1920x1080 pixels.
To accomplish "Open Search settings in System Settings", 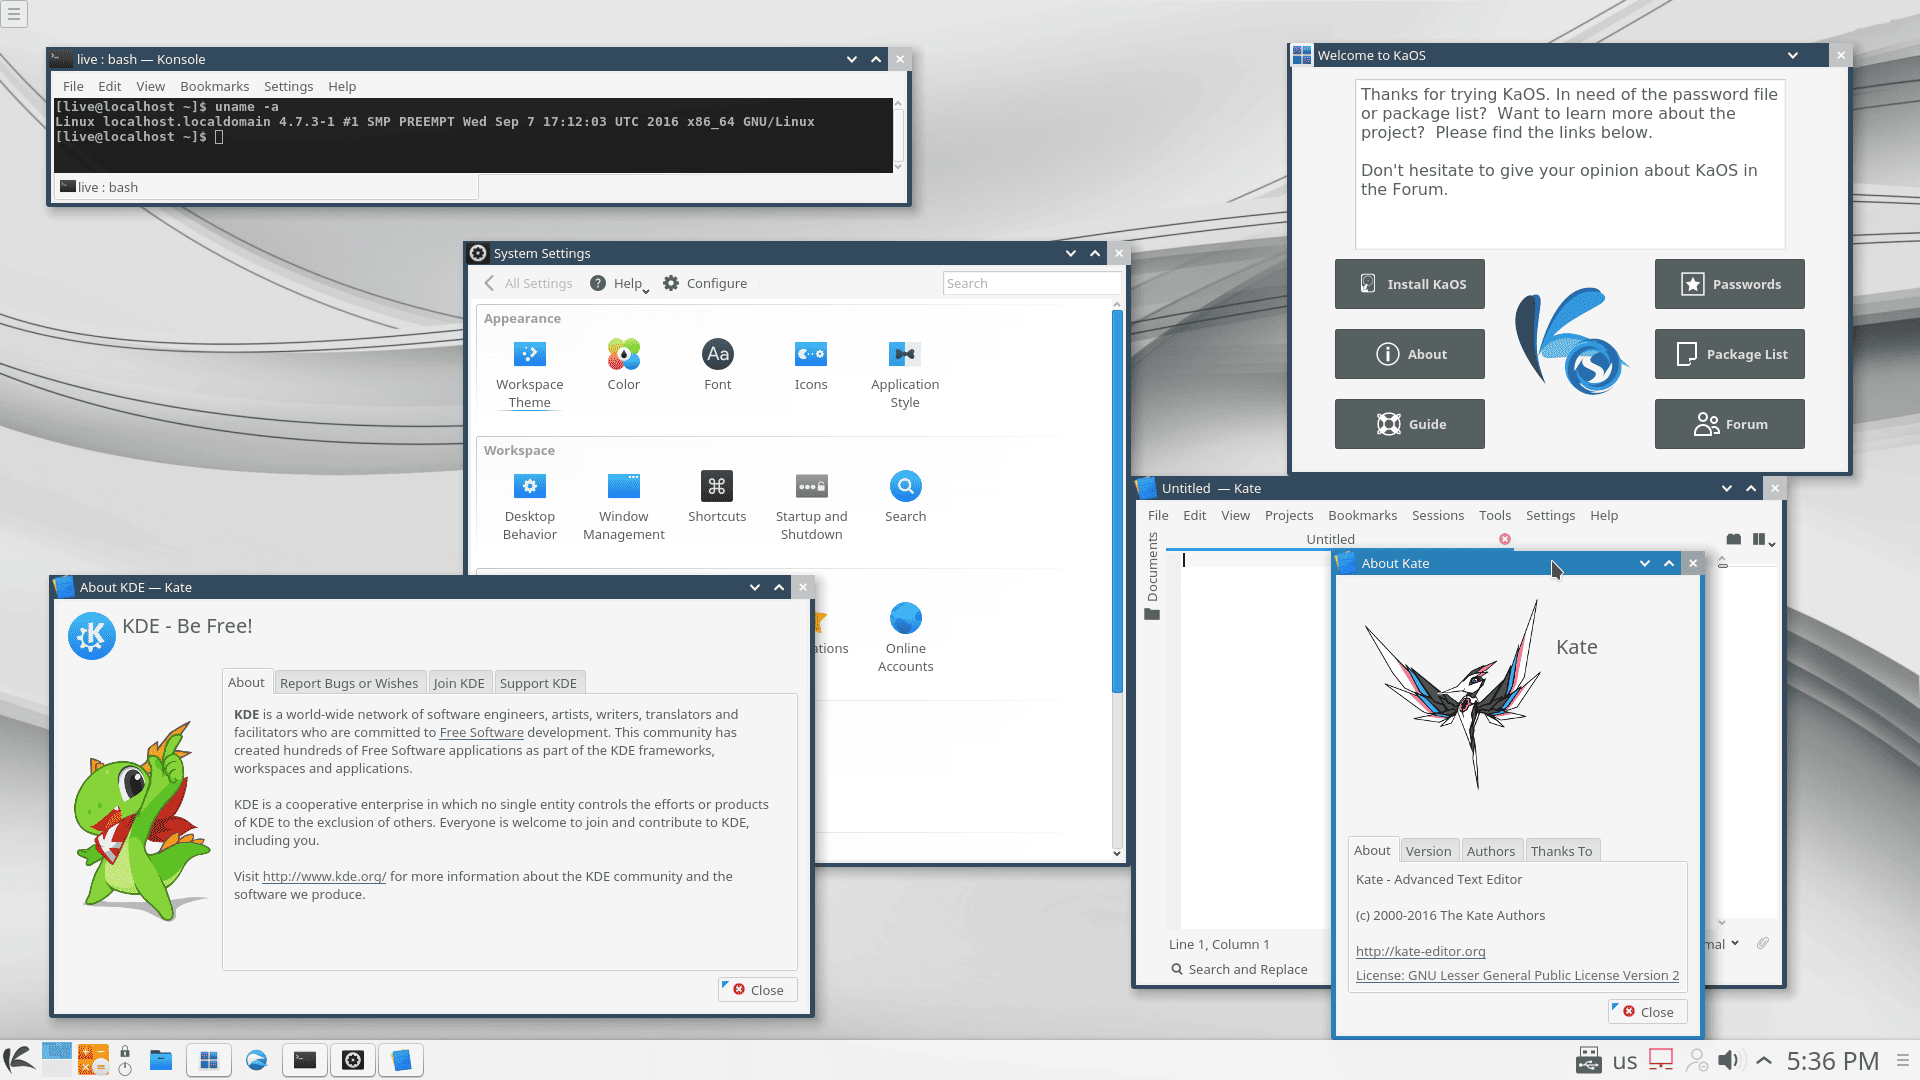I will (x=905, y=498).
